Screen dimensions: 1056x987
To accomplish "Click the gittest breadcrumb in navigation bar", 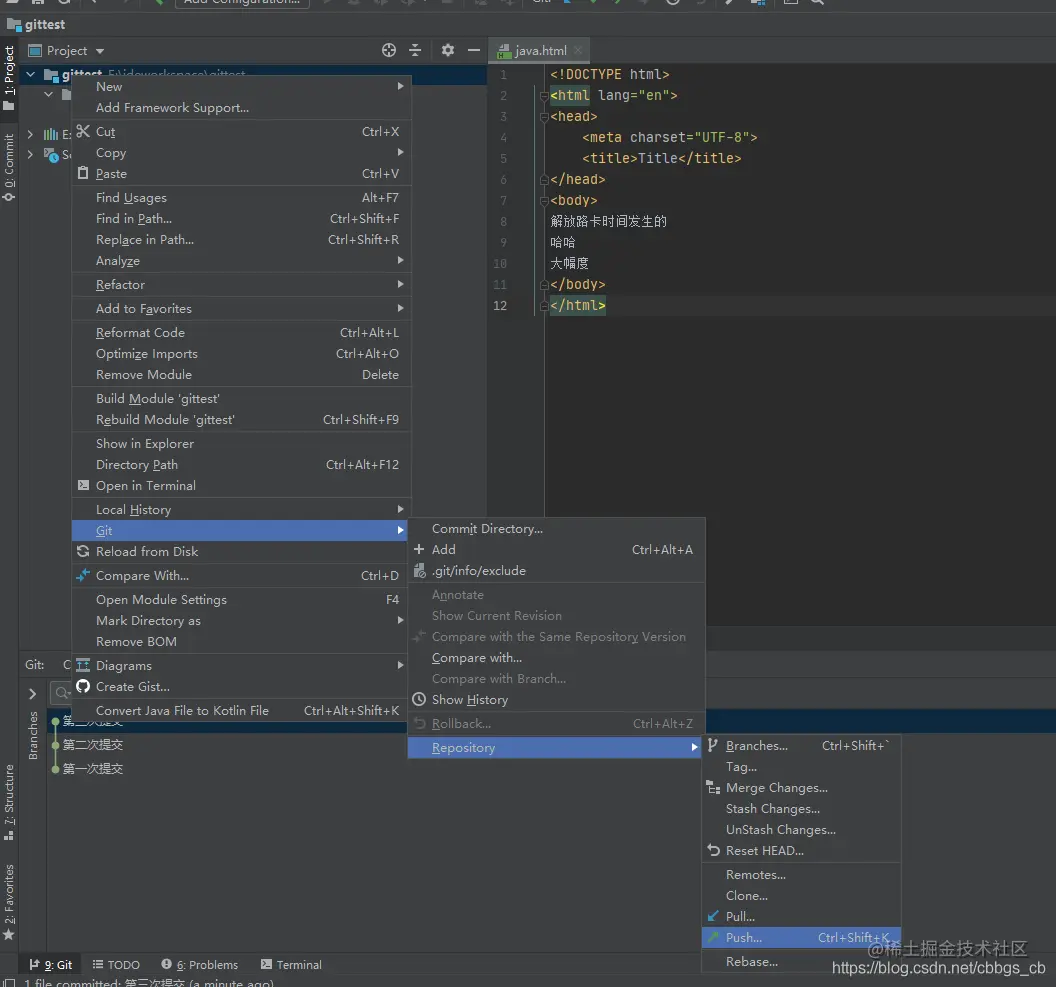I will [36, 24].
